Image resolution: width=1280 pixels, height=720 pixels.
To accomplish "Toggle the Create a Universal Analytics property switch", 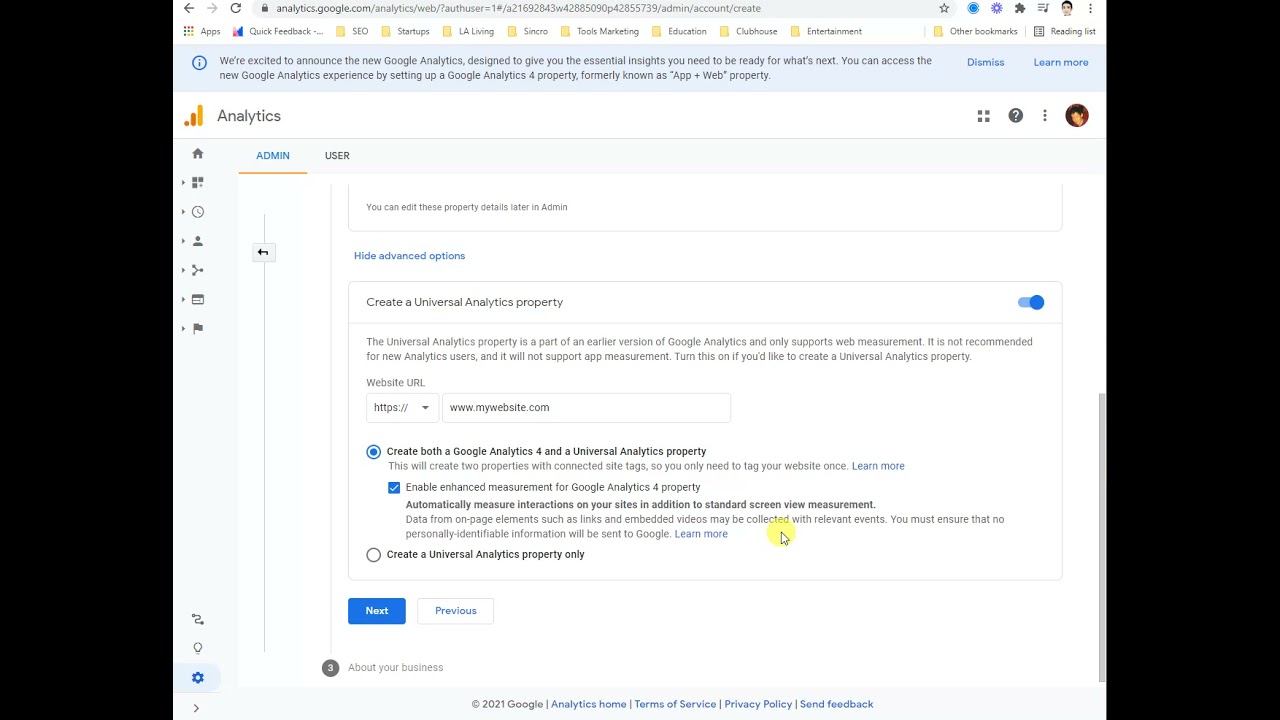I will (1031, 302).
